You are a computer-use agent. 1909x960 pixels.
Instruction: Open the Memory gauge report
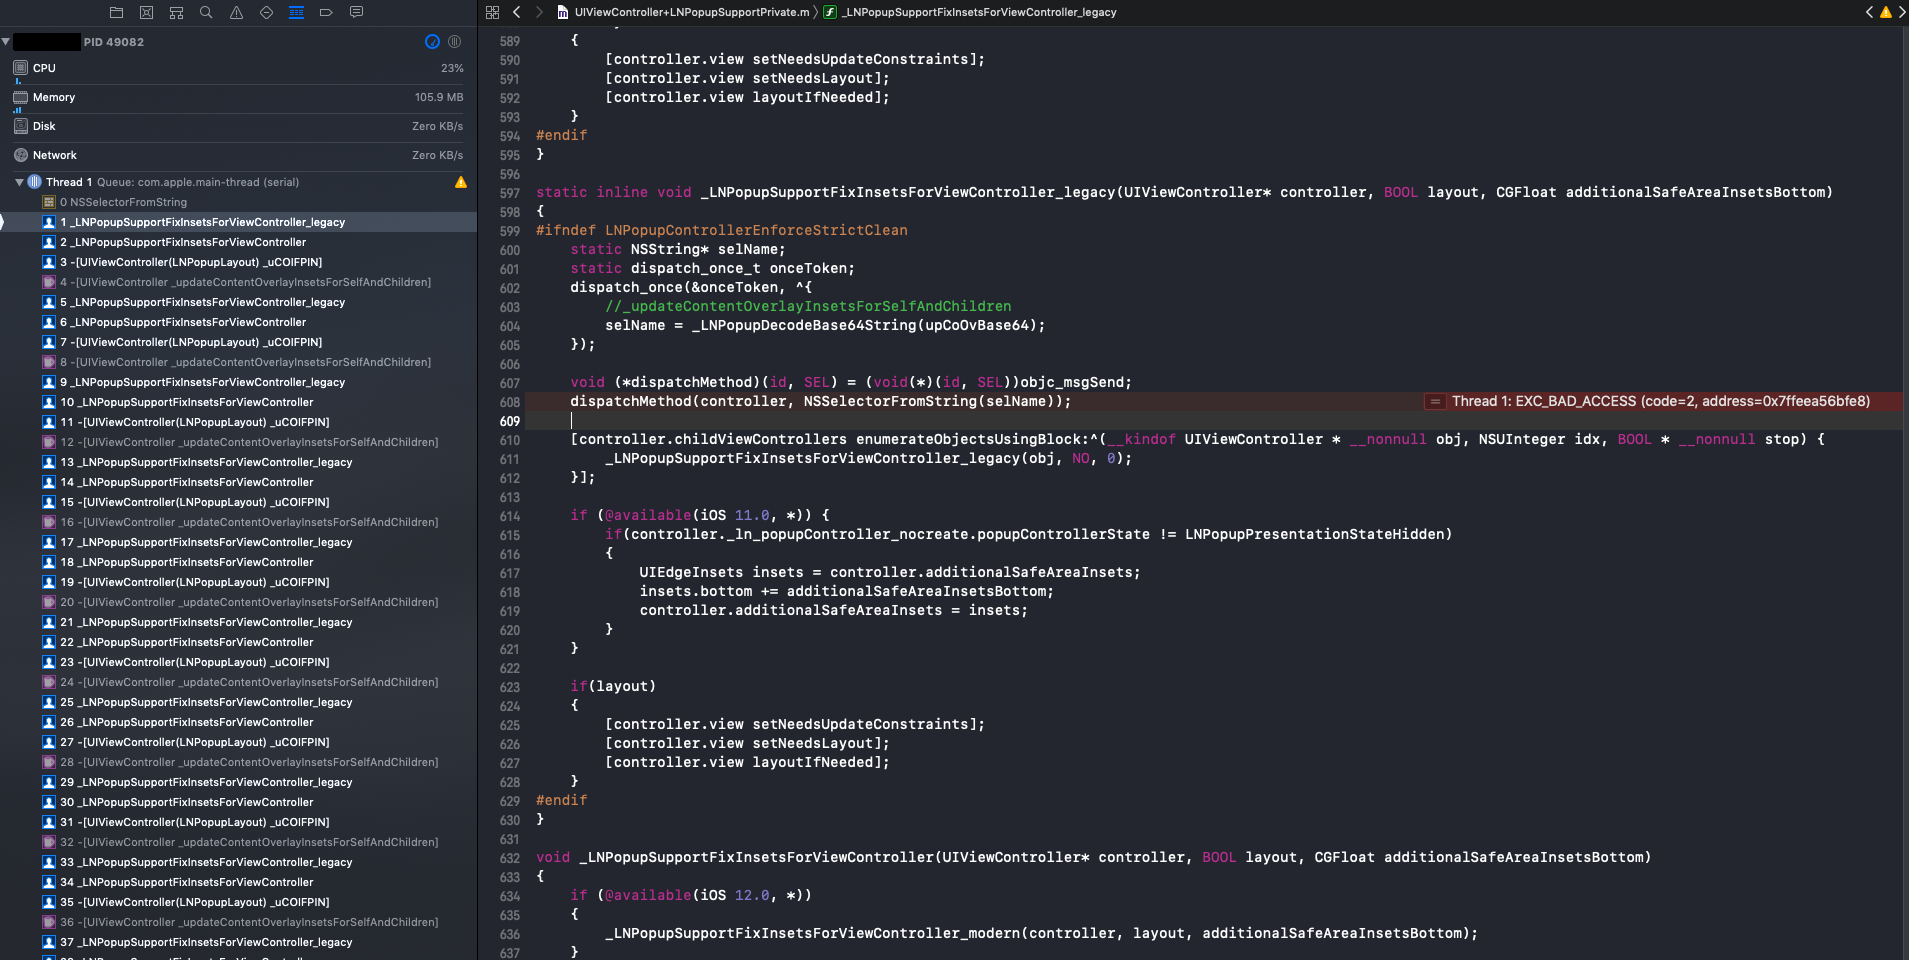pos(238,97)
